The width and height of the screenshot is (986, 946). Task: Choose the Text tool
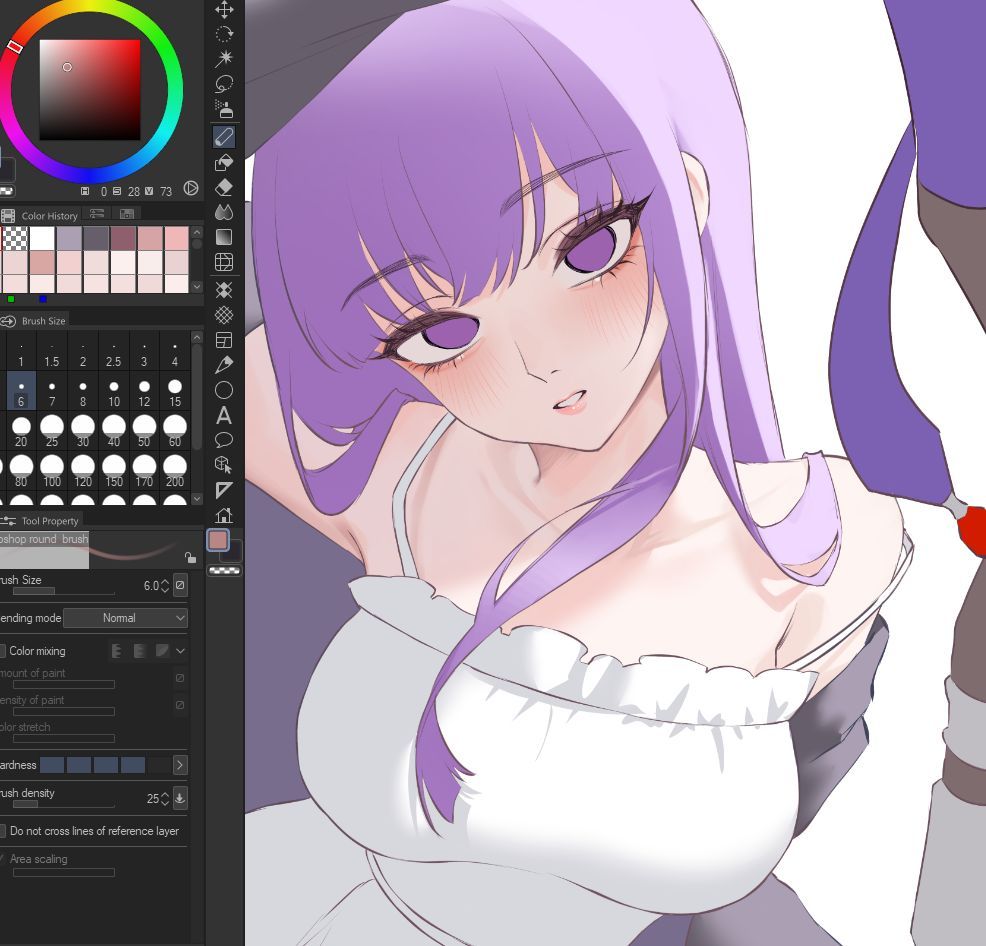tap(224, 415)
